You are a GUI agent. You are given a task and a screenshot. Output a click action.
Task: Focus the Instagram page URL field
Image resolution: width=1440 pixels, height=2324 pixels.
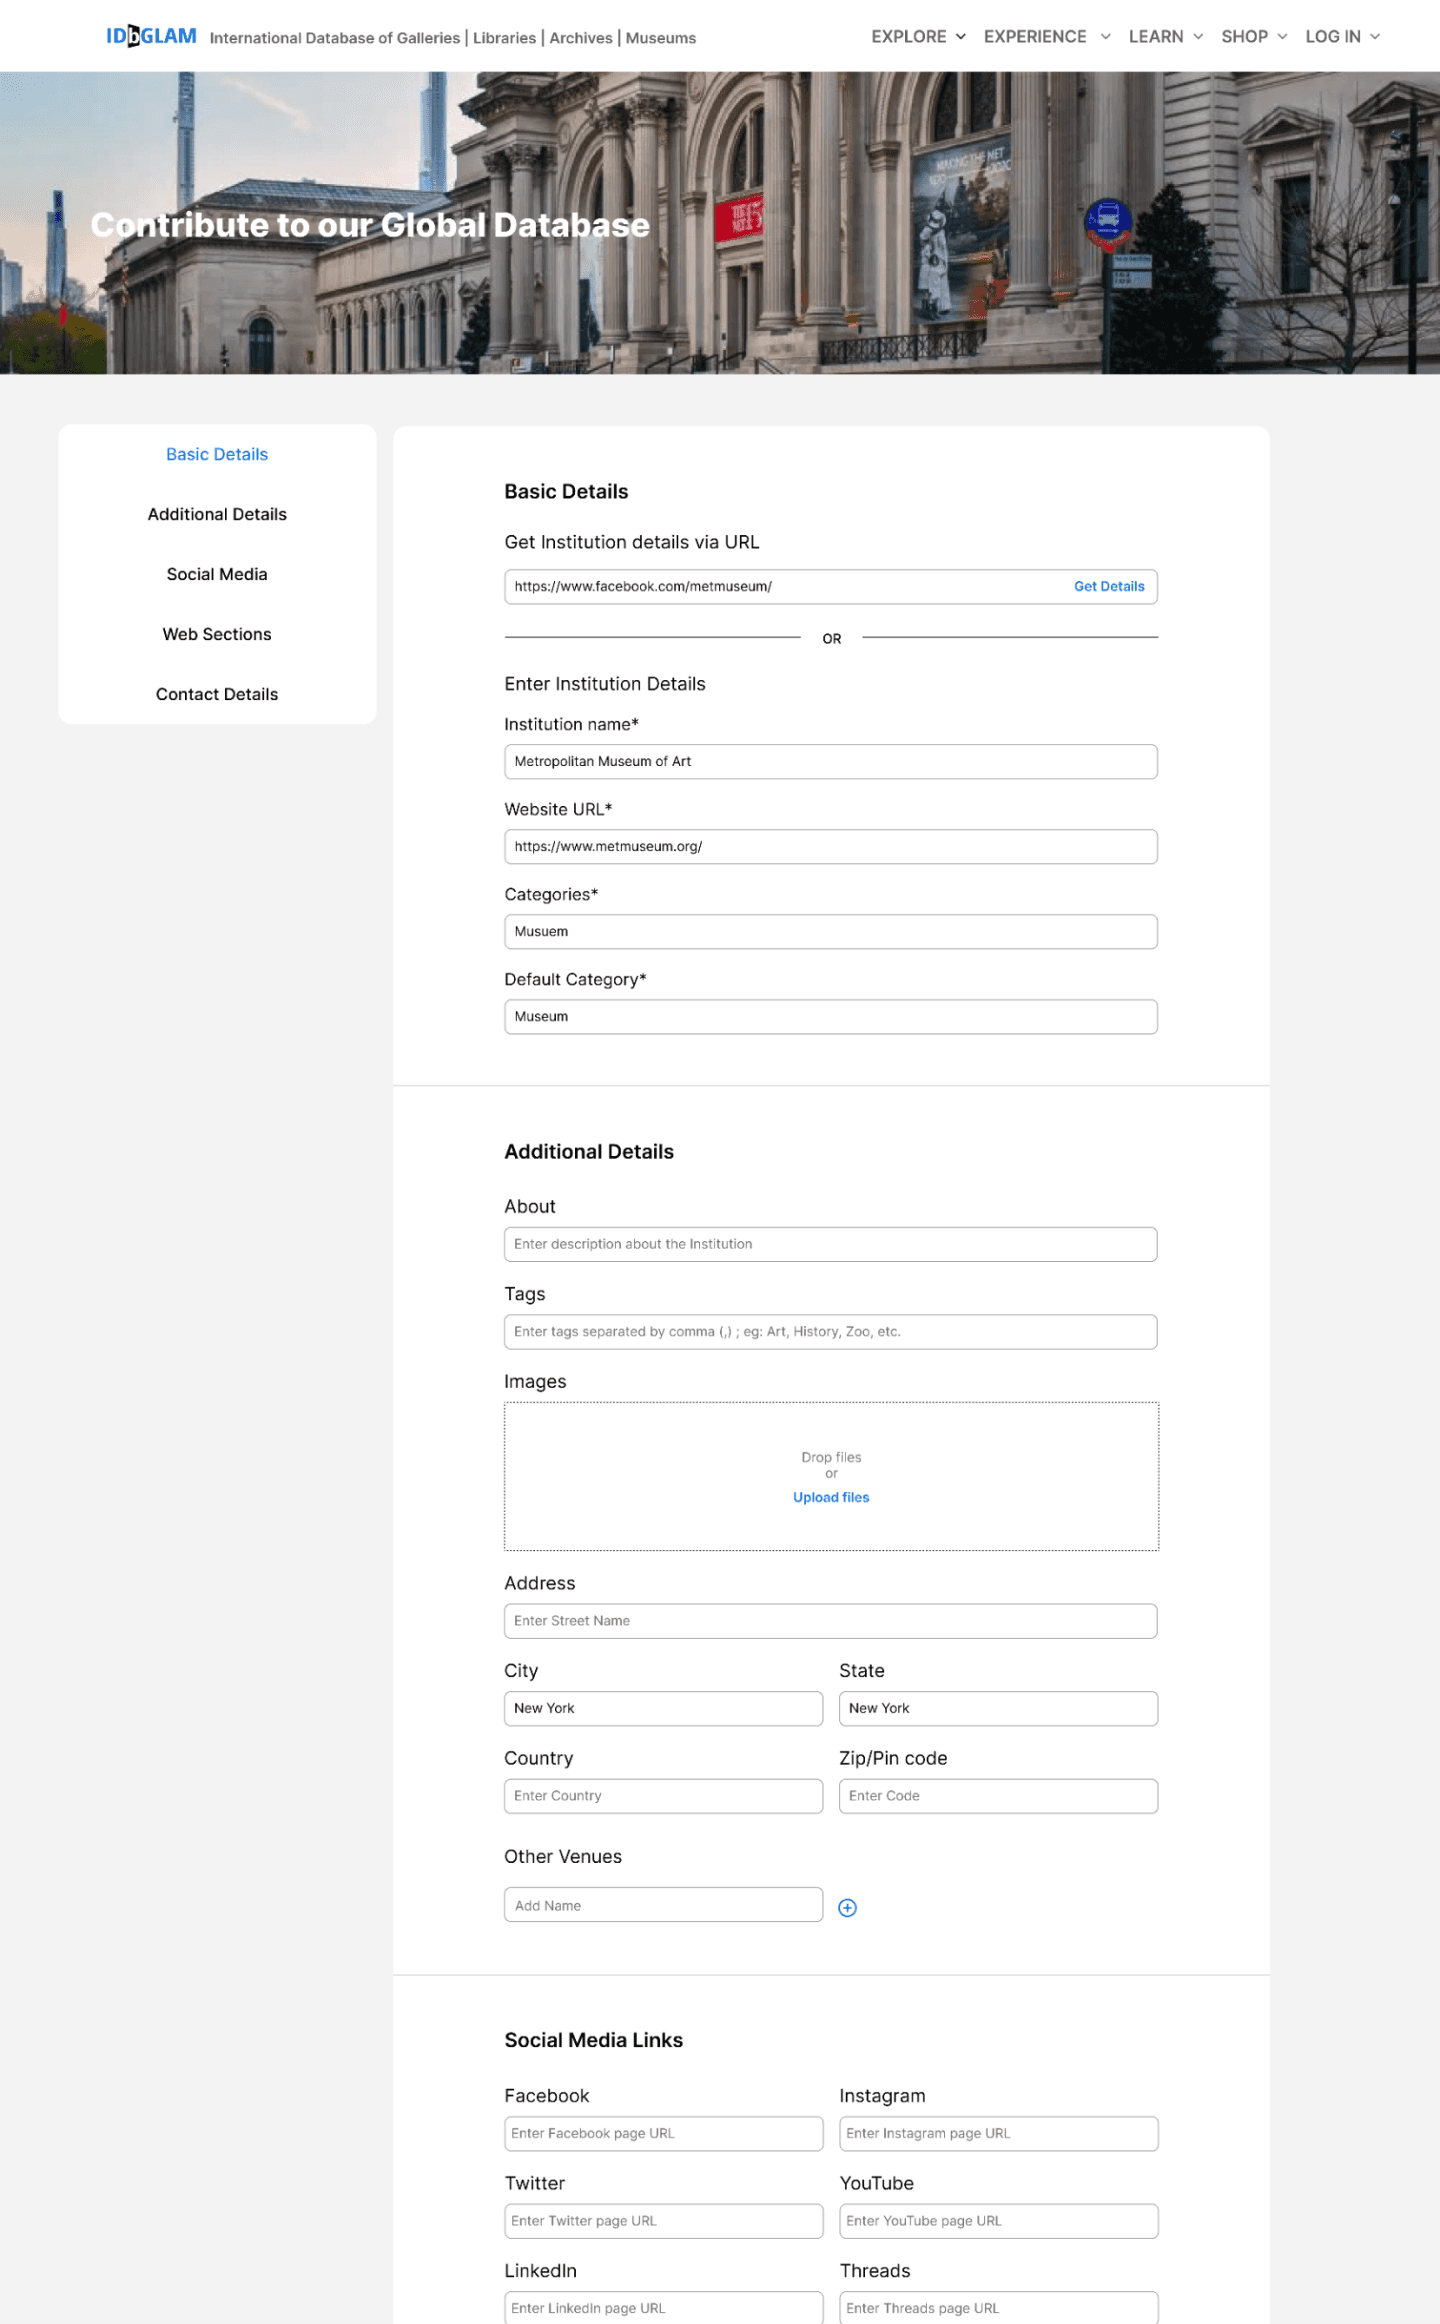(x=998, y=2134)
